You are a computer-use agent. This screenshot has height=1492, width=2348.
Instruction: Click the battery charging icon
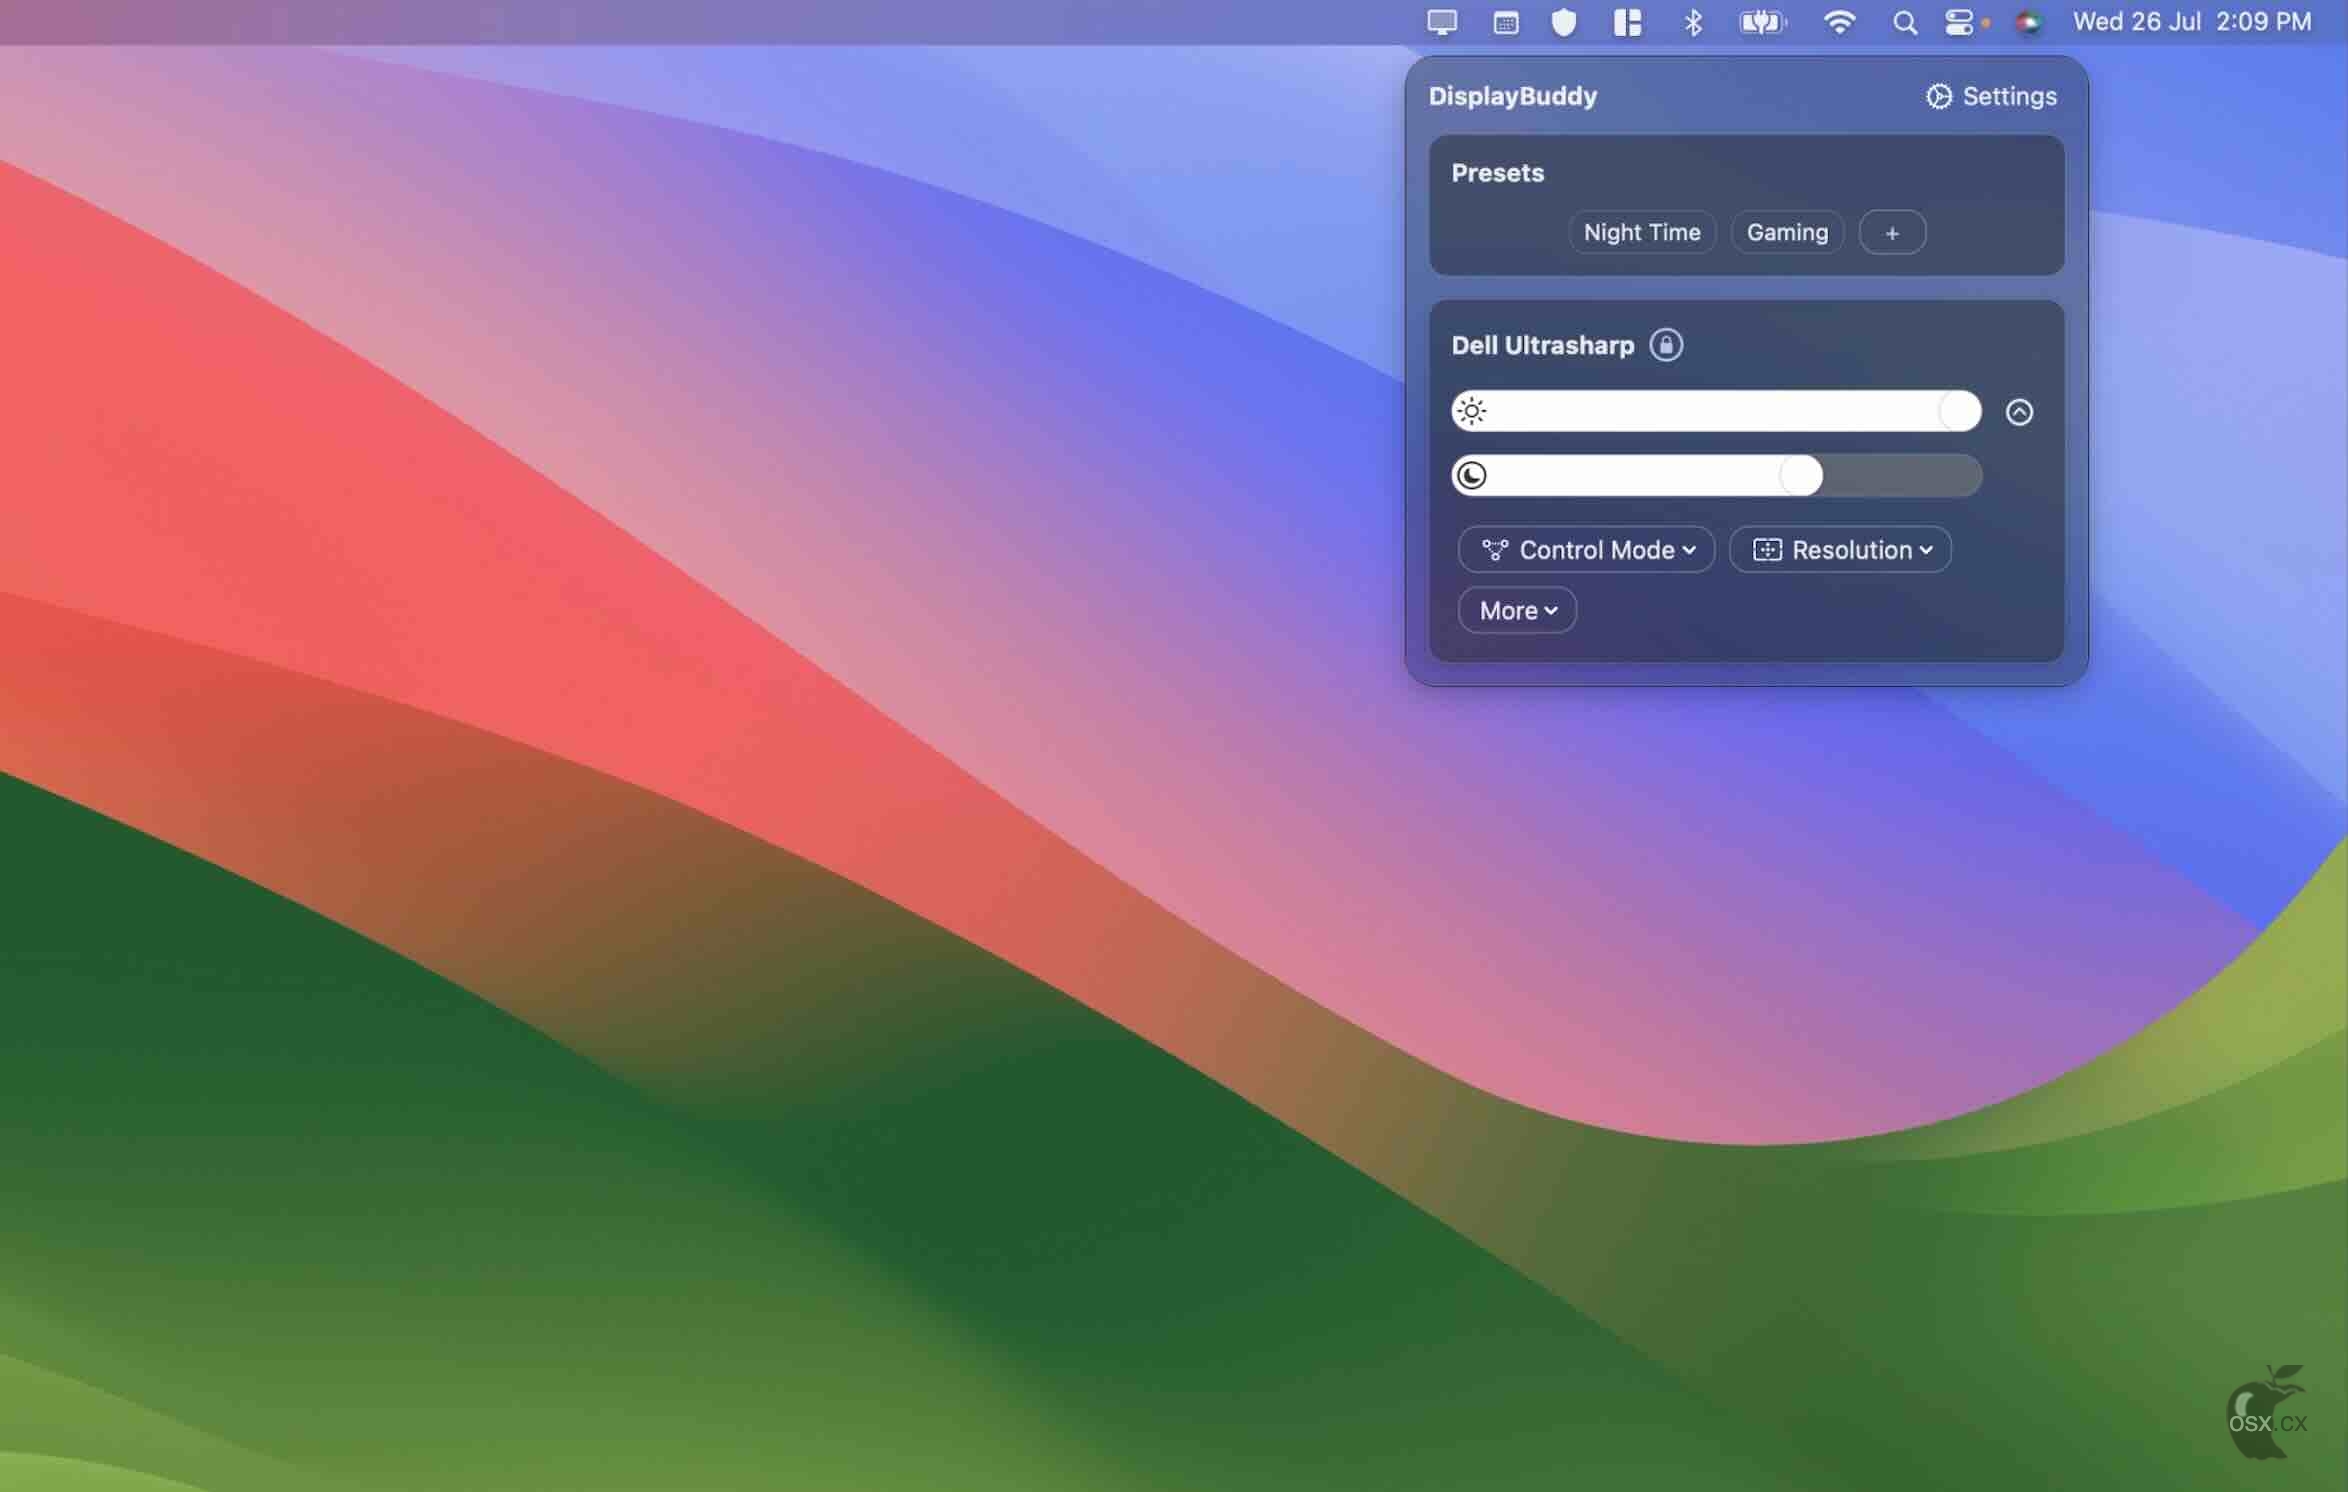1762,22
